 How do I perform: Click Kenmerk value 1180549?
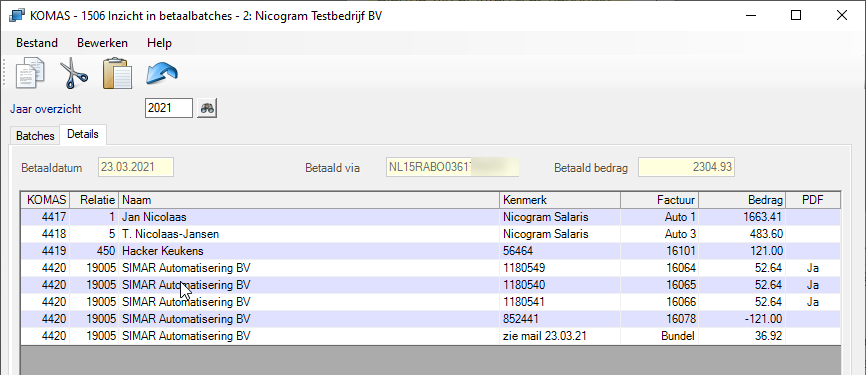[524, 268]
